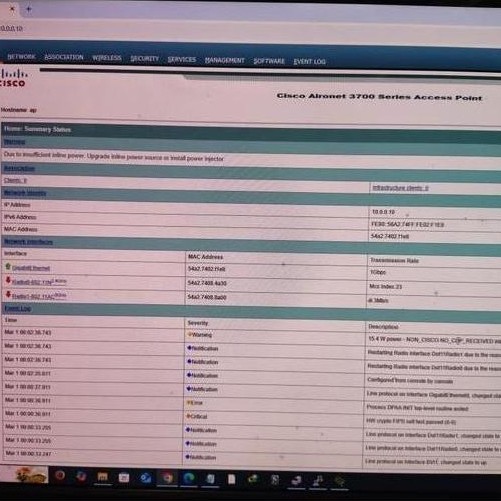This screenshot has height=501, width=501.
Task: Click the Process DFAA INIT description
Action: click(417, 408)
